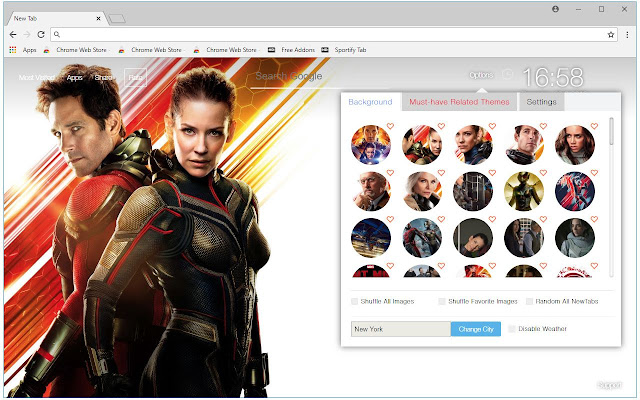Screen dimensions: 640x400
Task: Open a new browser tab with the plus tab
Action: pos(117,18)
